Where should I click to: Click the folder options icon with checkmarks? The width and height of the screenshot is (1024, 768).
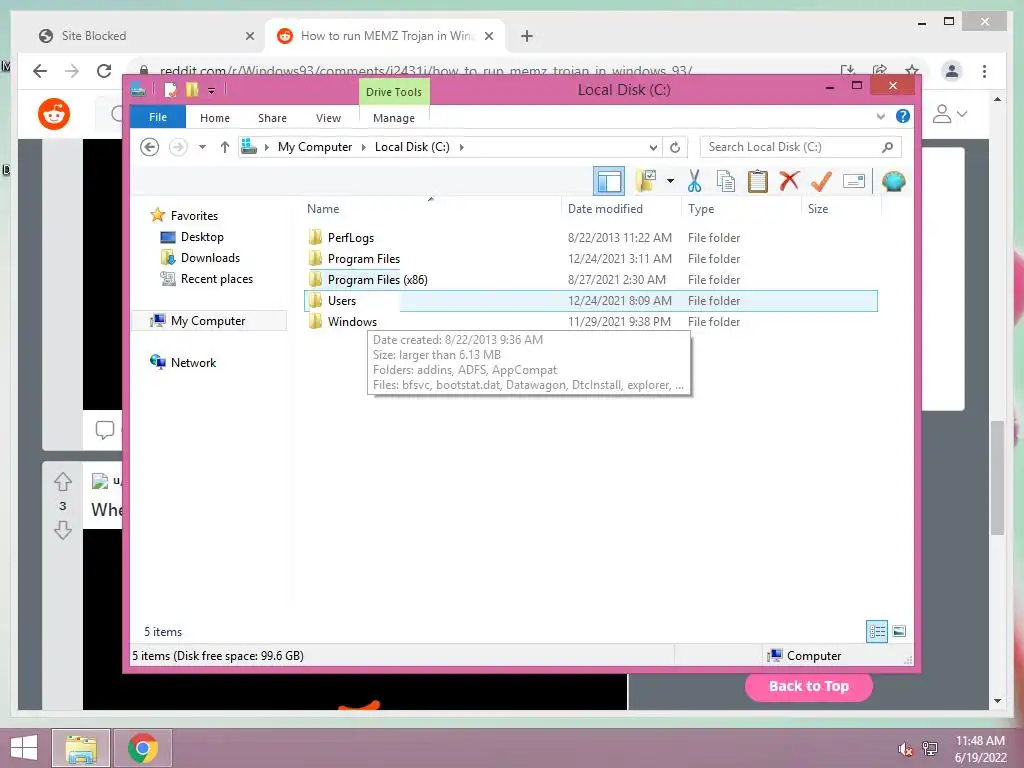(646, 180)
